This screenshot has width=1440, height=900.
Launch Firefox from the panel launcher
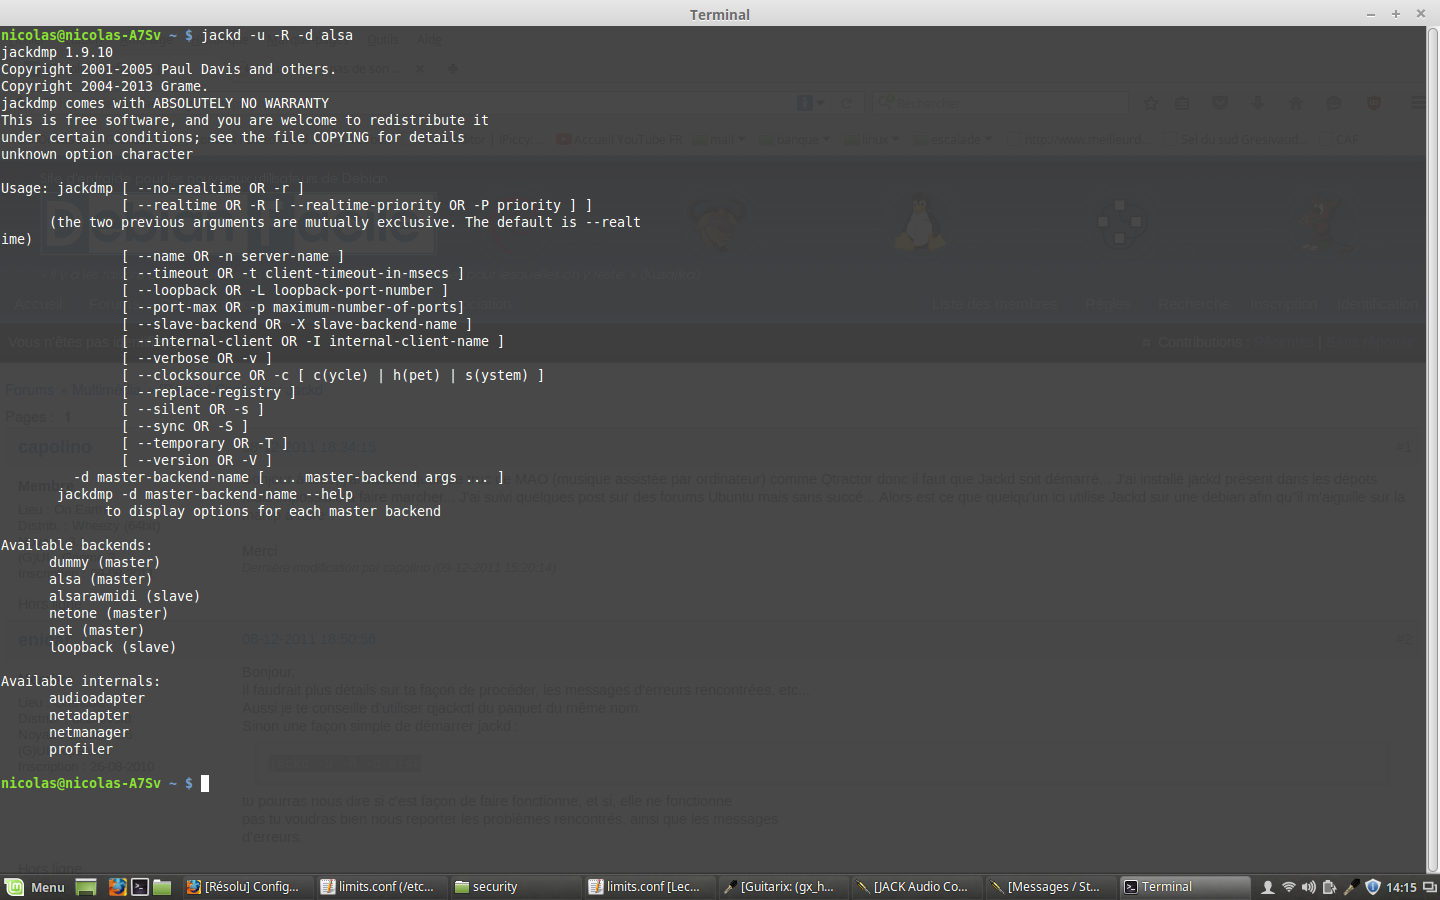[117, 887]
